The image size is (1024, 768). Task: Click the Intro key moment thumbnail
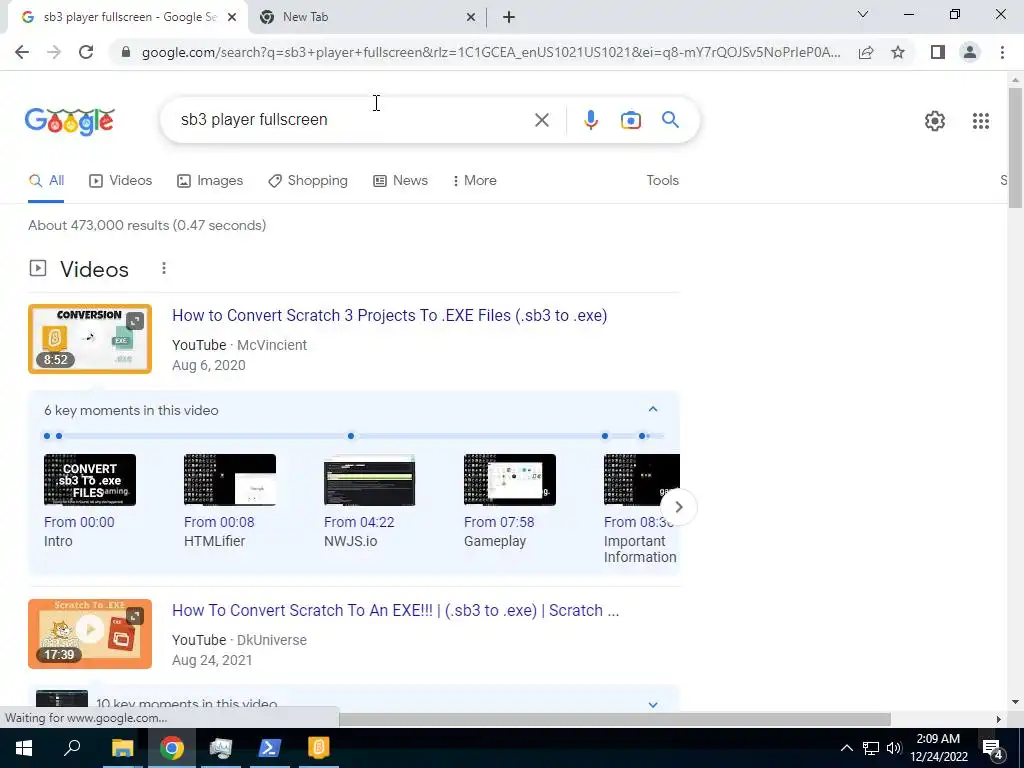pos(90,480)
